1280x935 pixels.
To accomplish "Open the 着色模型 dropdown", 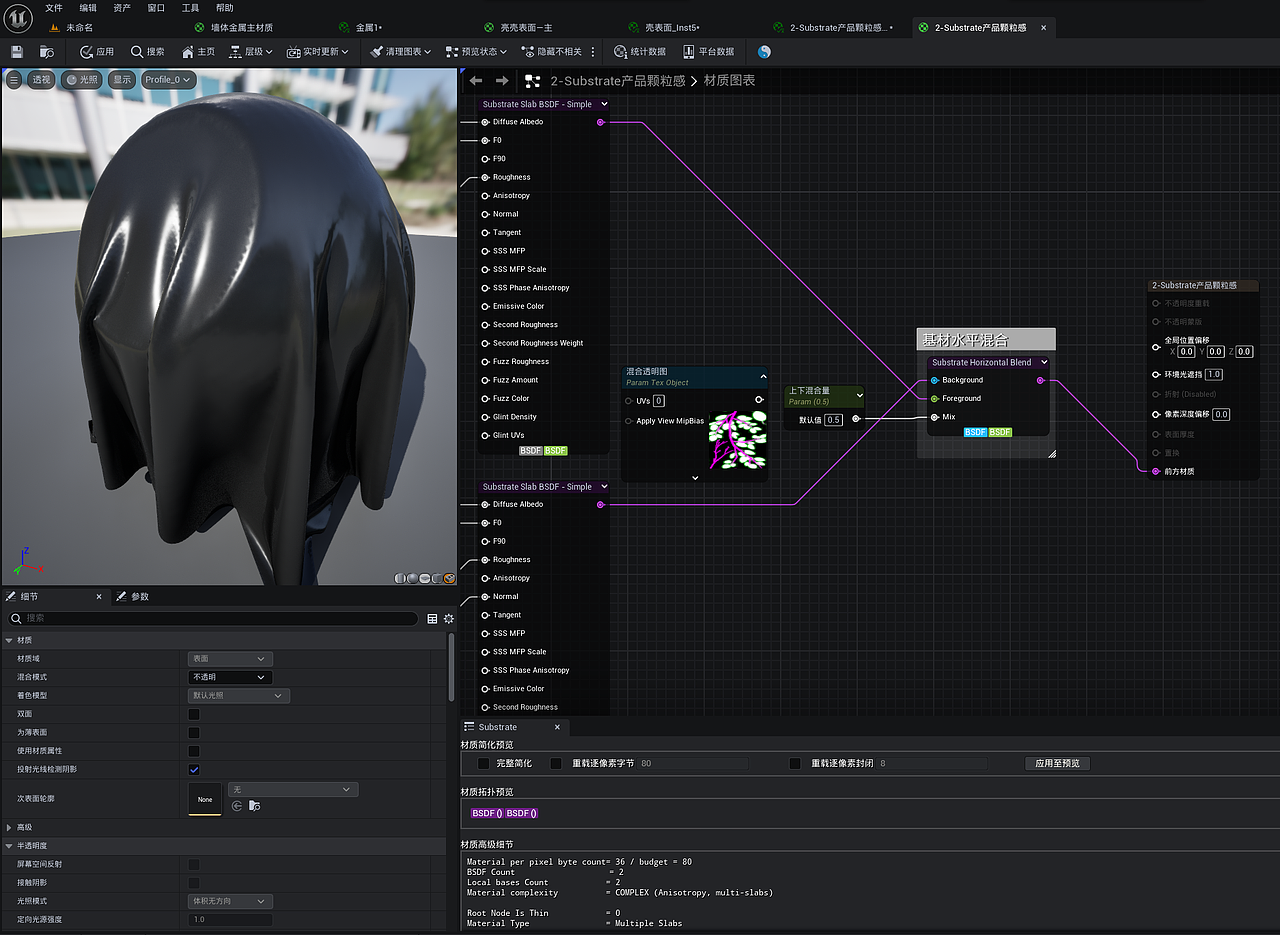I will 239,696.
